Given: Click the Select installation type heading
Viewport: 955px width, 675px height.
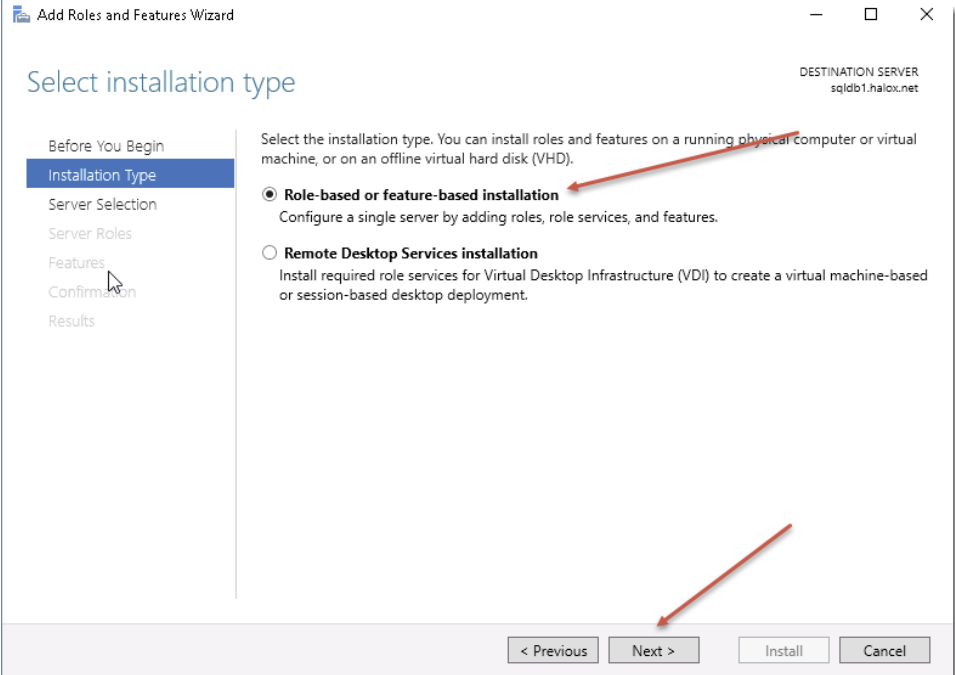Looking at the screenshot, I should [161, 82].
